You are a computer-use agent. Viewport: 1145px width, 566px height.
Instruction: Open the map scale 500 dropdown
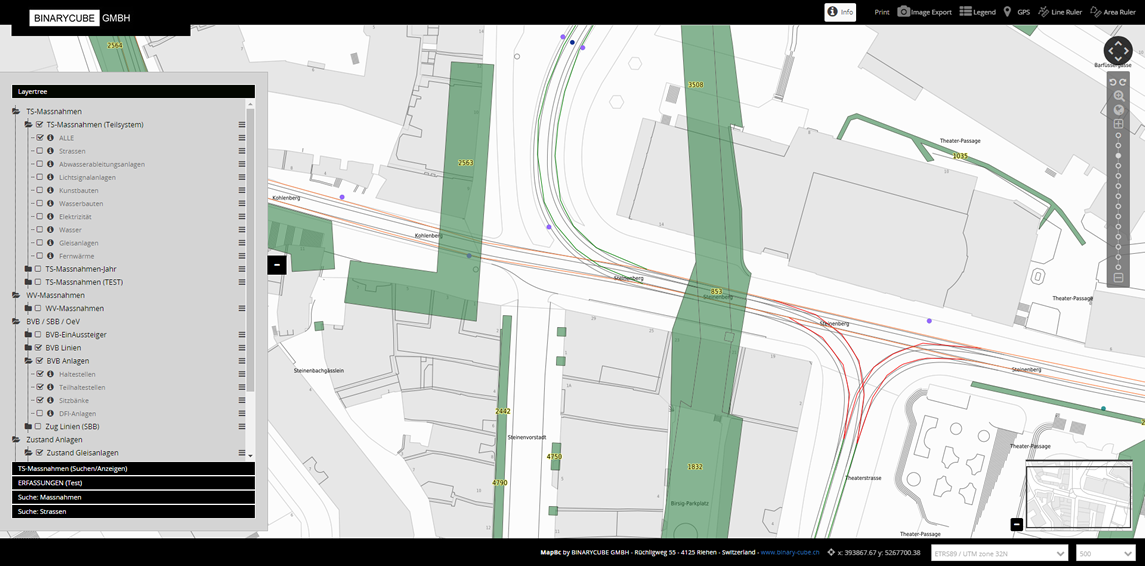(1105, 553)
